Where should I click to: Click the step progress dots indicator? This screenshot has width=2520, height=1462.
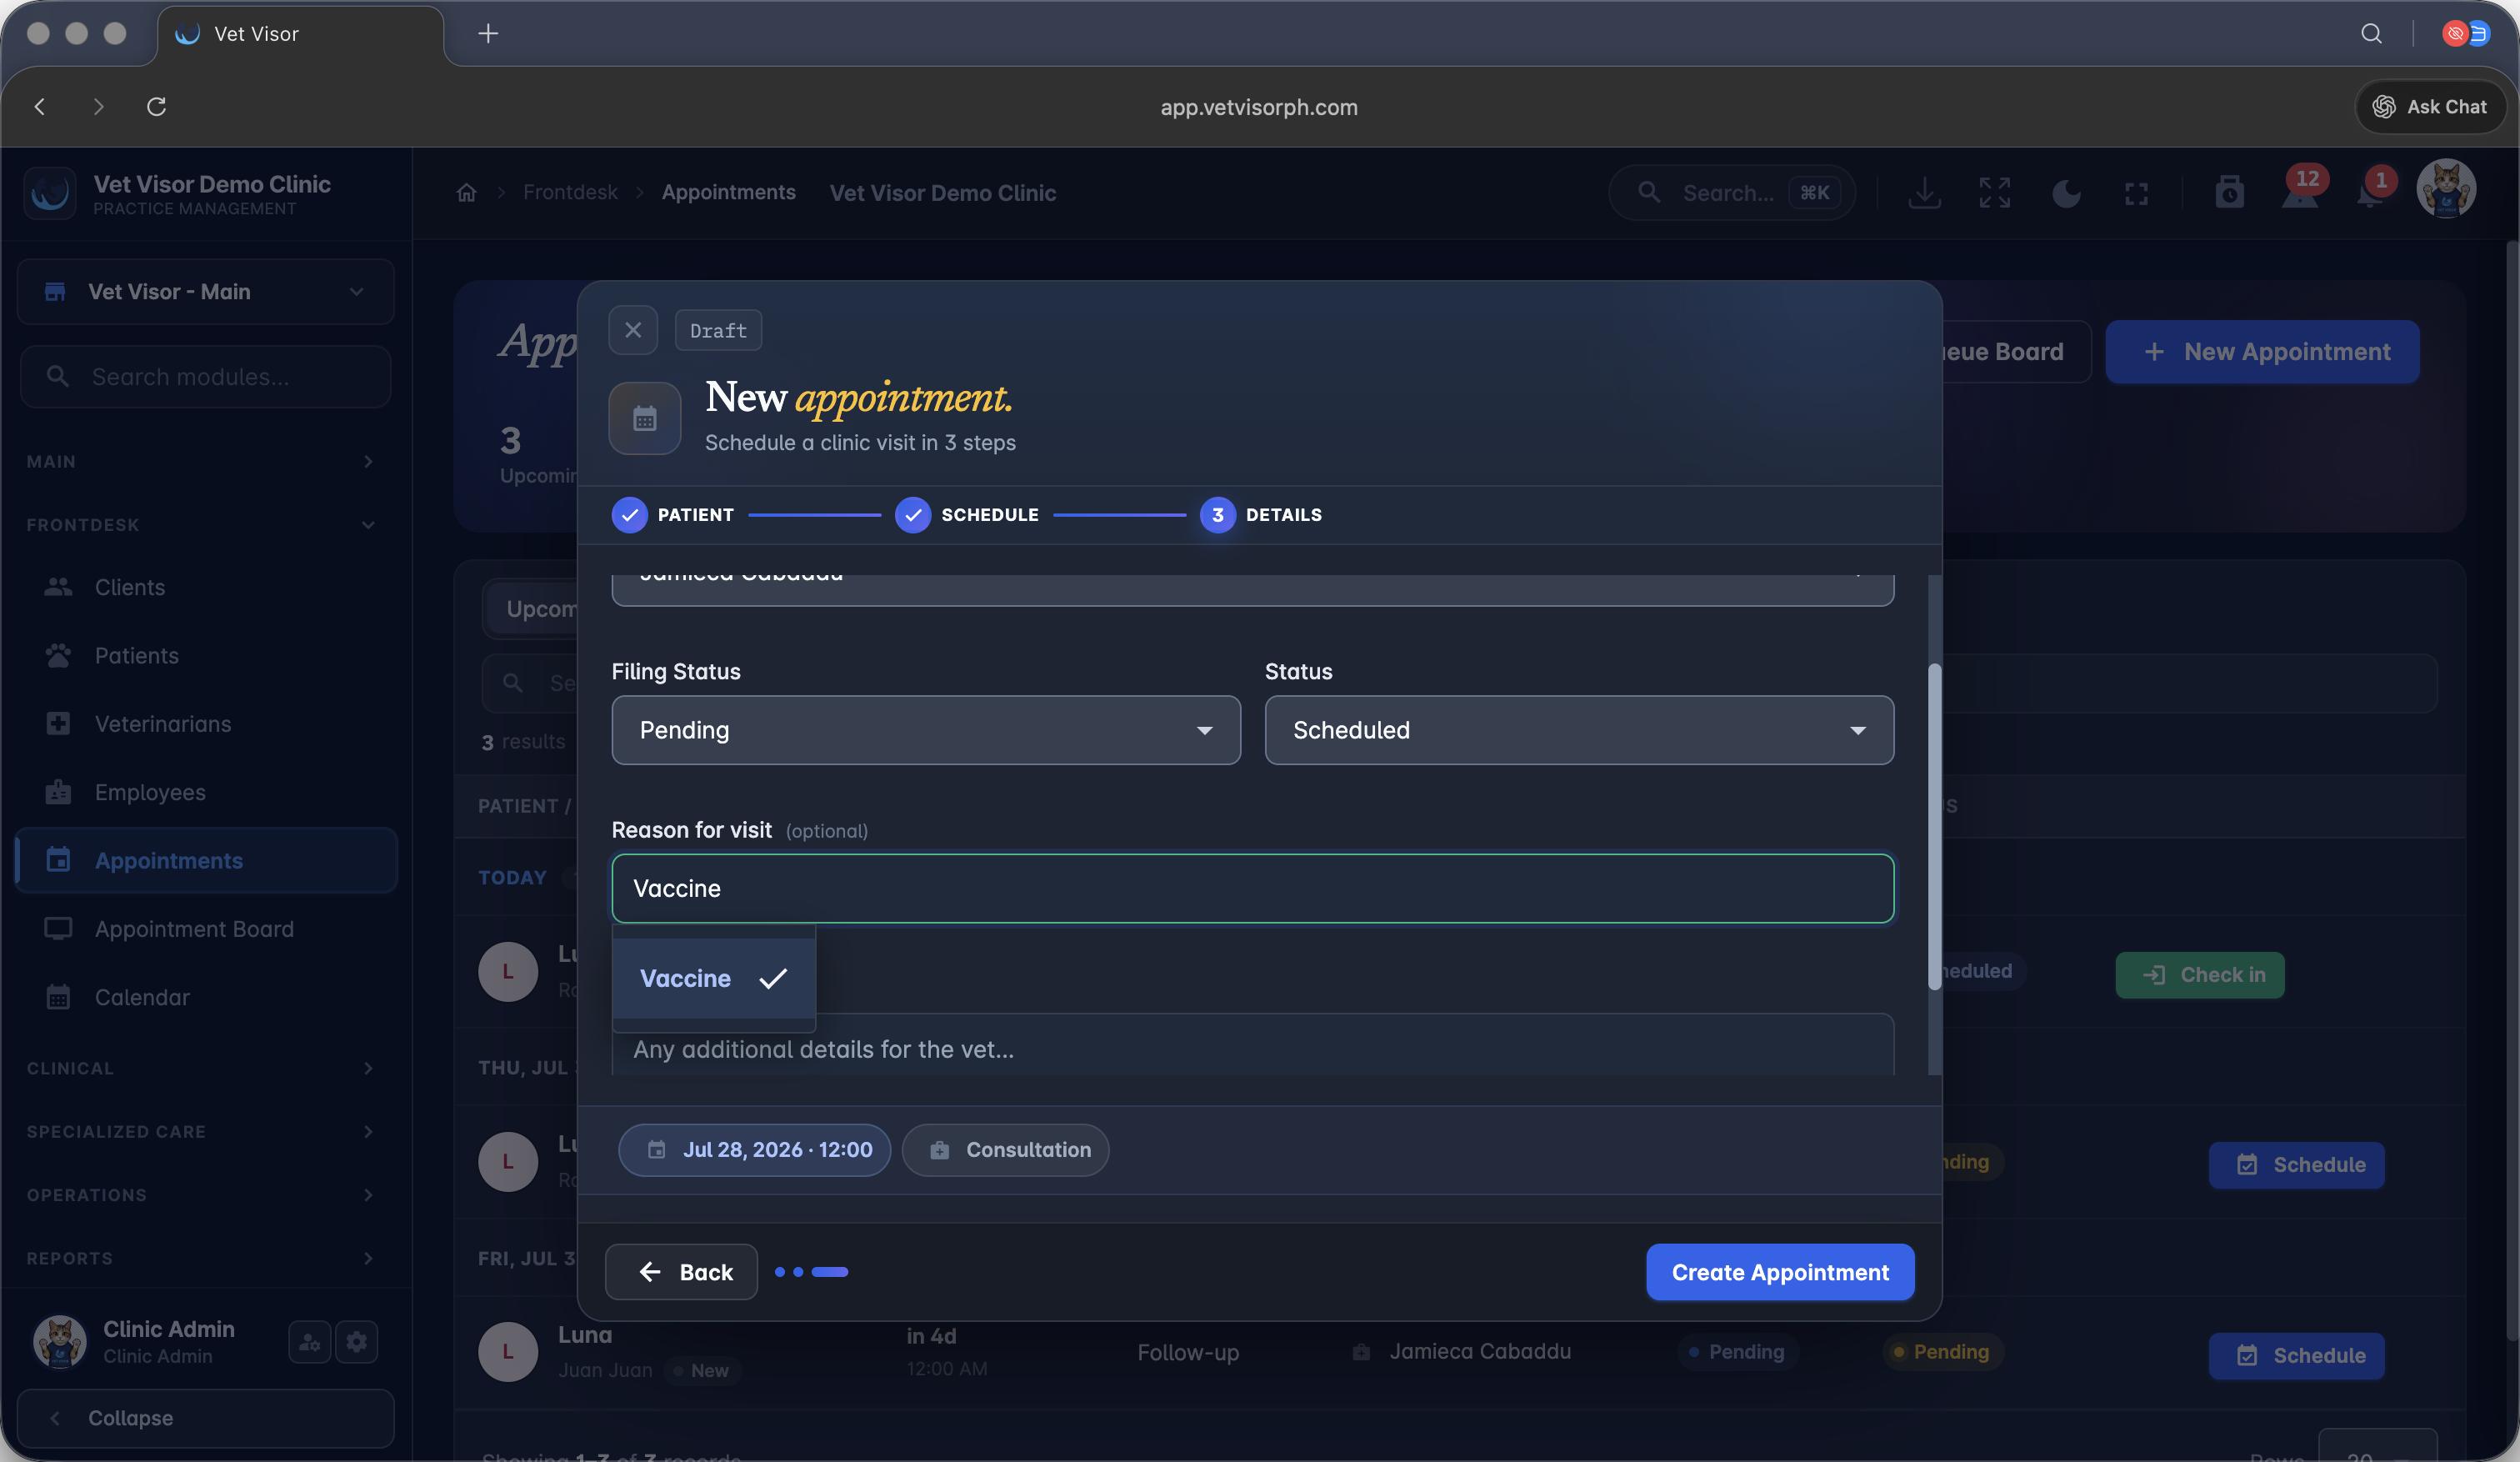tap(812, 1272)
